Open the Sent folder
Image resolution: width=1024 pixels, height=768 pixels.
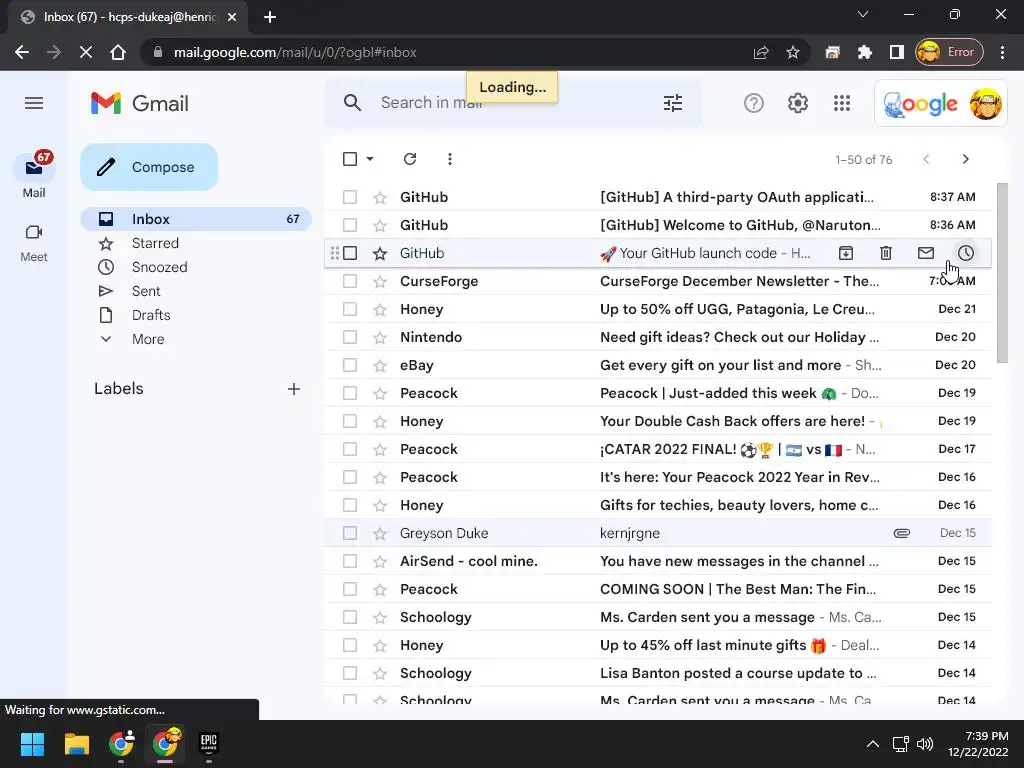pos(196,291)
